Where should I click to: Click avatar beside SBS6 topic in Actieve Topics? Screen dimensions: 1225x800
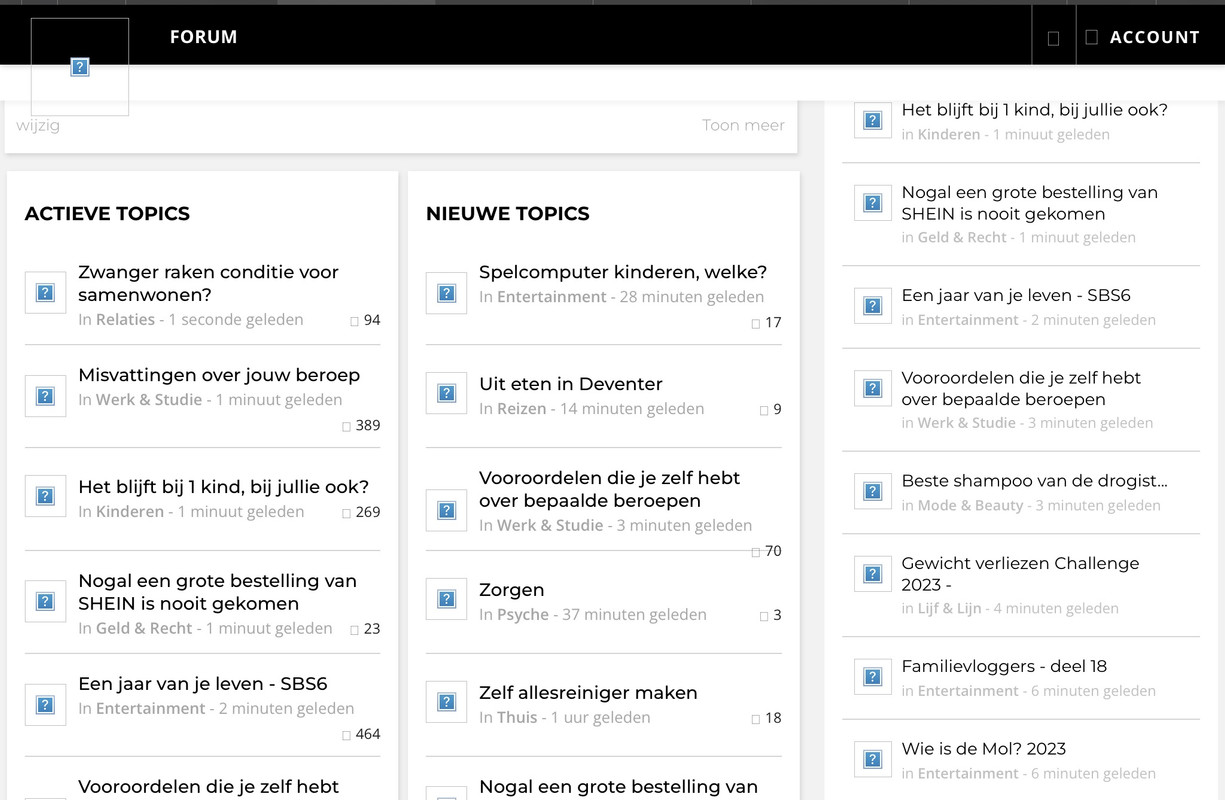45,705
